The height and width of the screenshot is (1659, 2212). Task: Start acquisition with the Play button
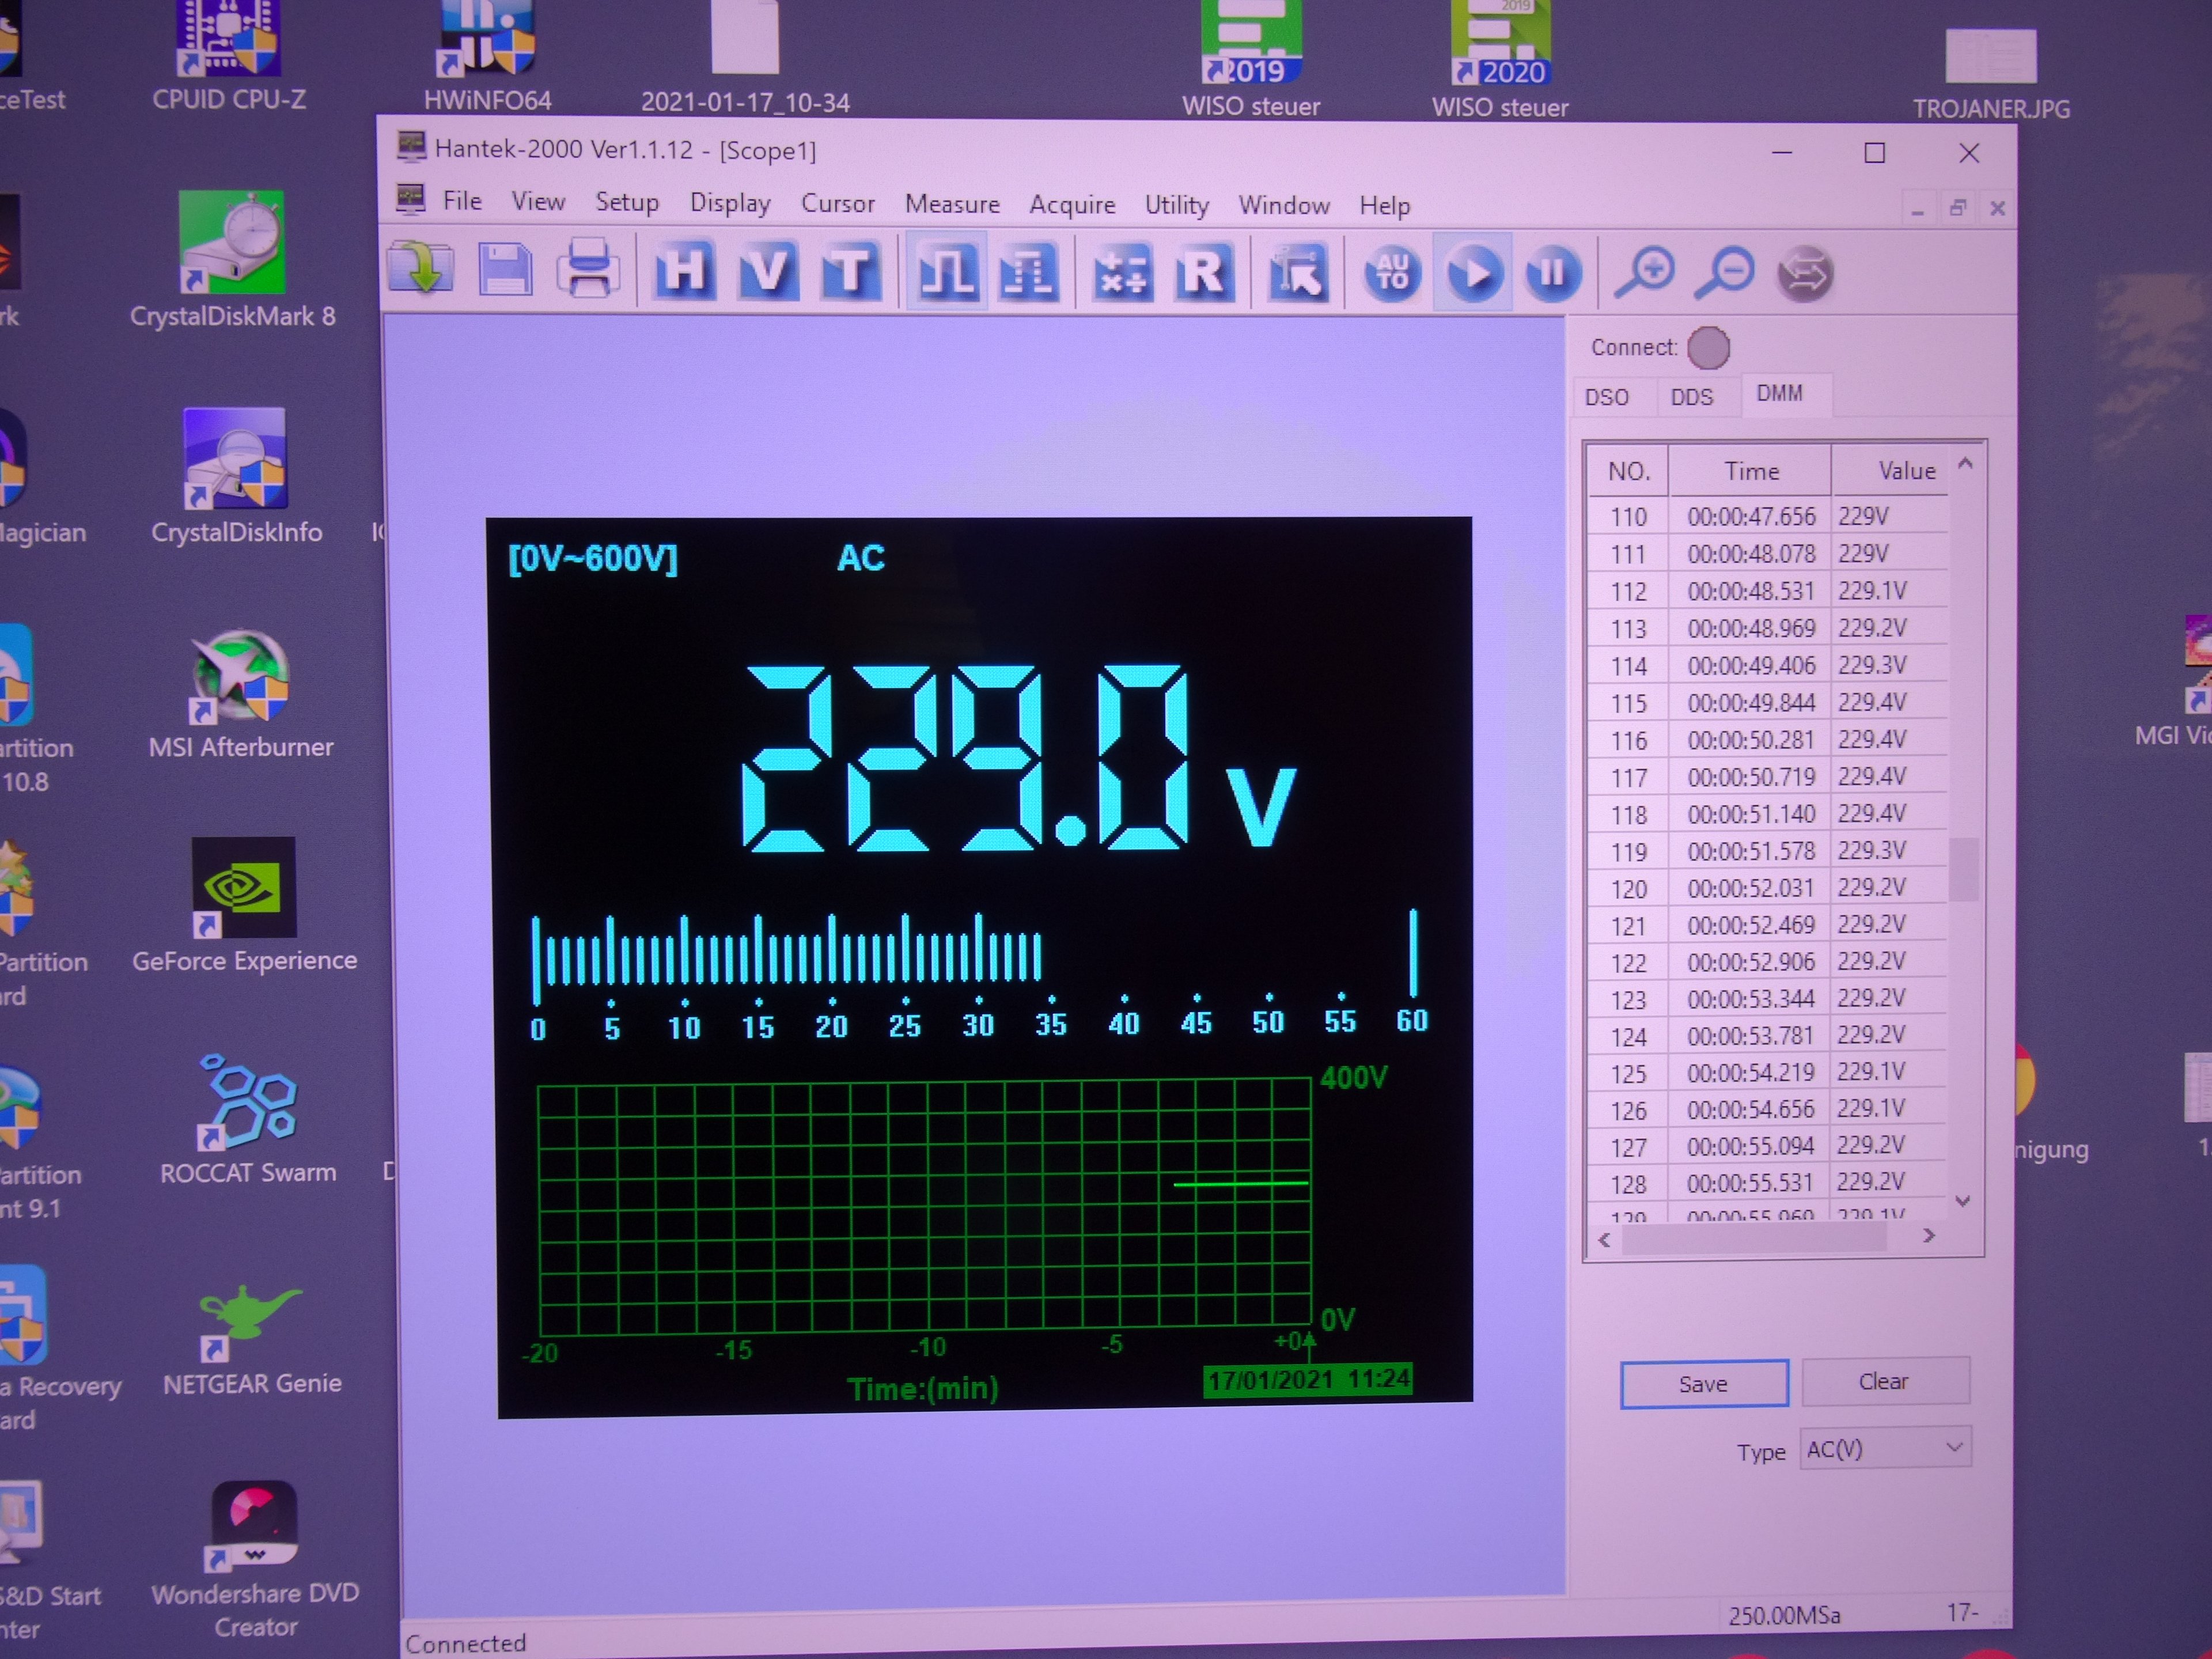click(1473, 272)
